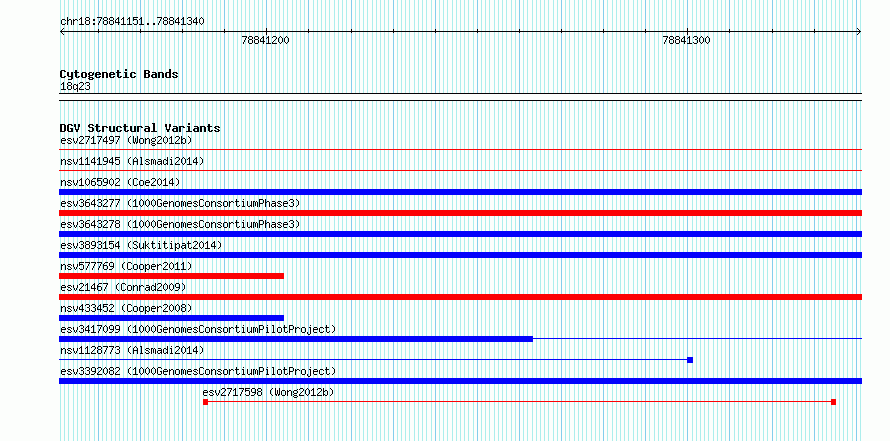Screen dimensions: 890x441
Task: Click the Cytogenetic Bands track title
Action: pyautogui.click(x=119, y=74)
